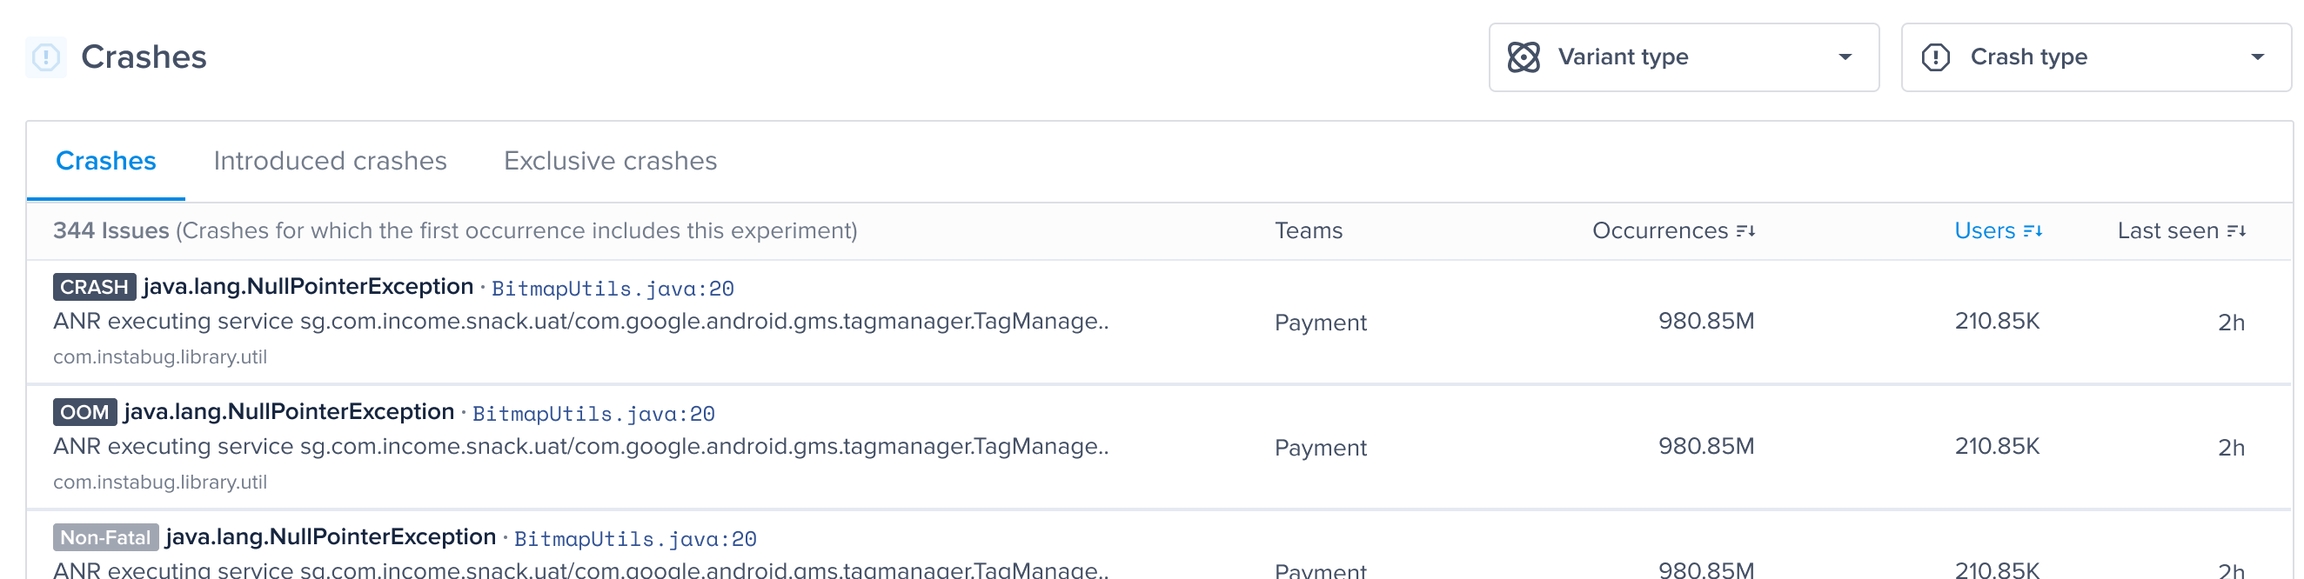Click the Crash type exclamation icon
This screenshot has width=2304, height=579.
pos(1936,57)
